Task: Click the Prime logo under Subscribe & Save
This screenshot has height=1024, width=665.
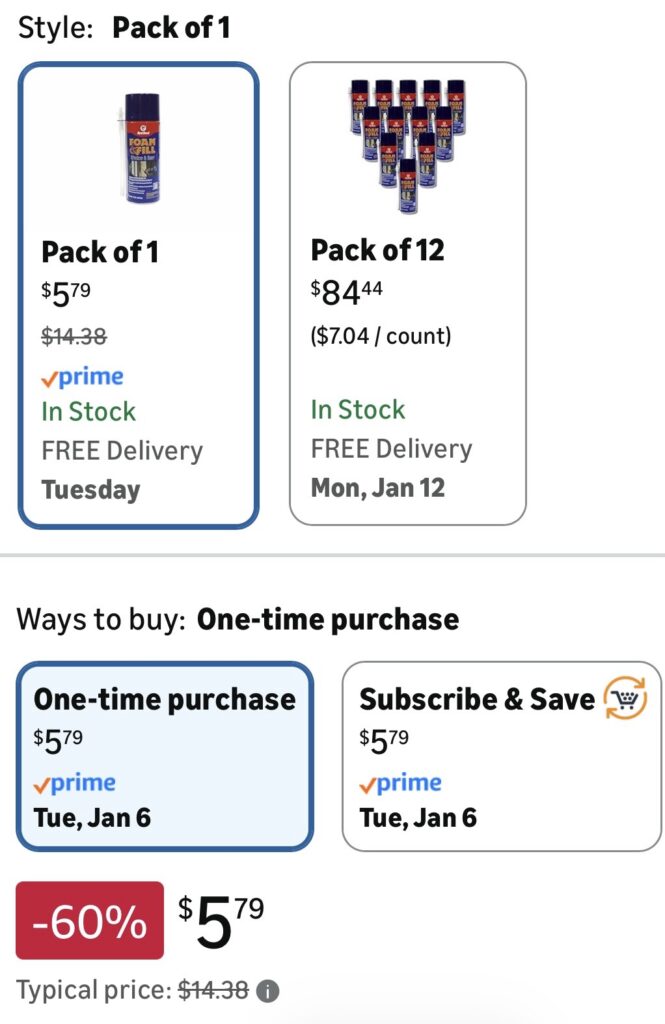Action: [400, 783]
